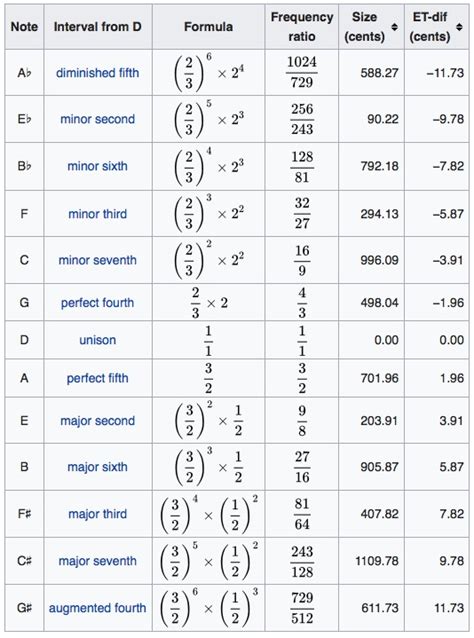Screen dimensions: 474x638
Task: Open the major seventh link
Action: [x=98, y=561]
